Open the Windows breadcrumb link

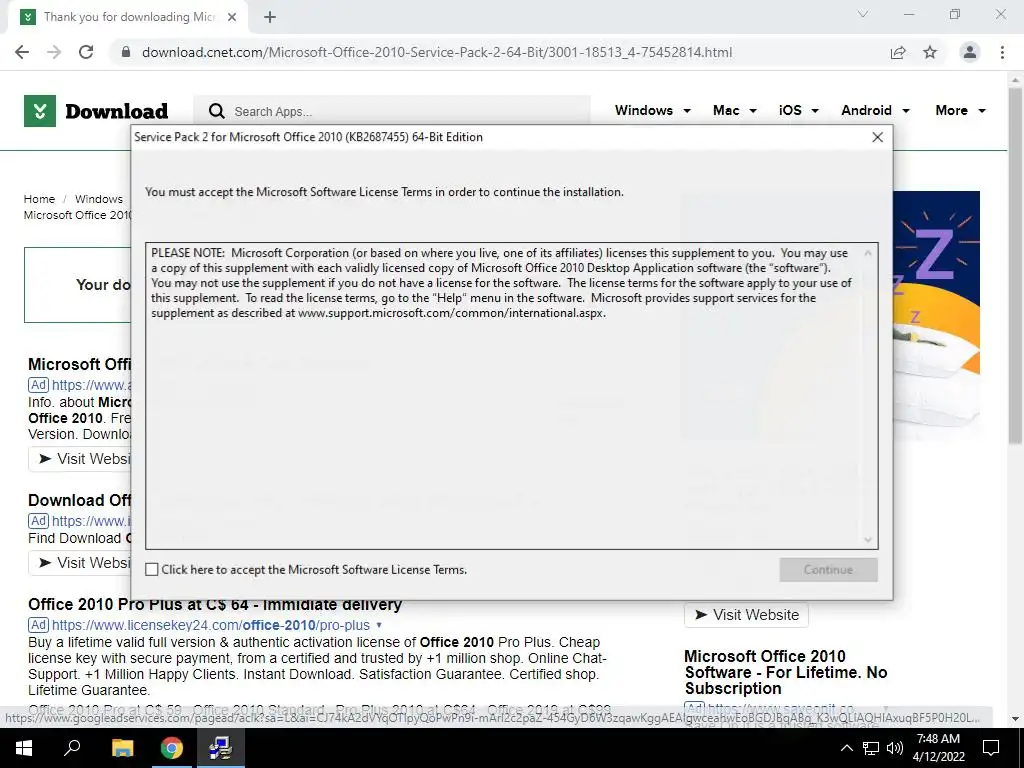click(99, 199)
